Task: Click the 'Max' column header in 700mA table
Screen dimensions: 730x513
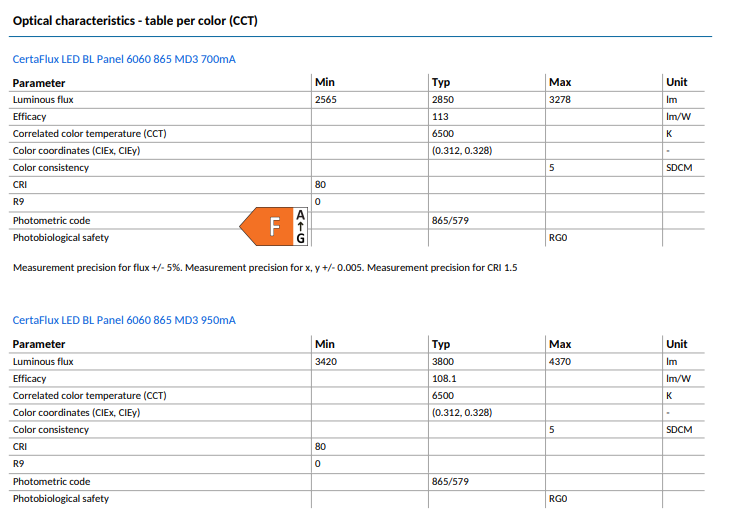Action: coord(560,82)
